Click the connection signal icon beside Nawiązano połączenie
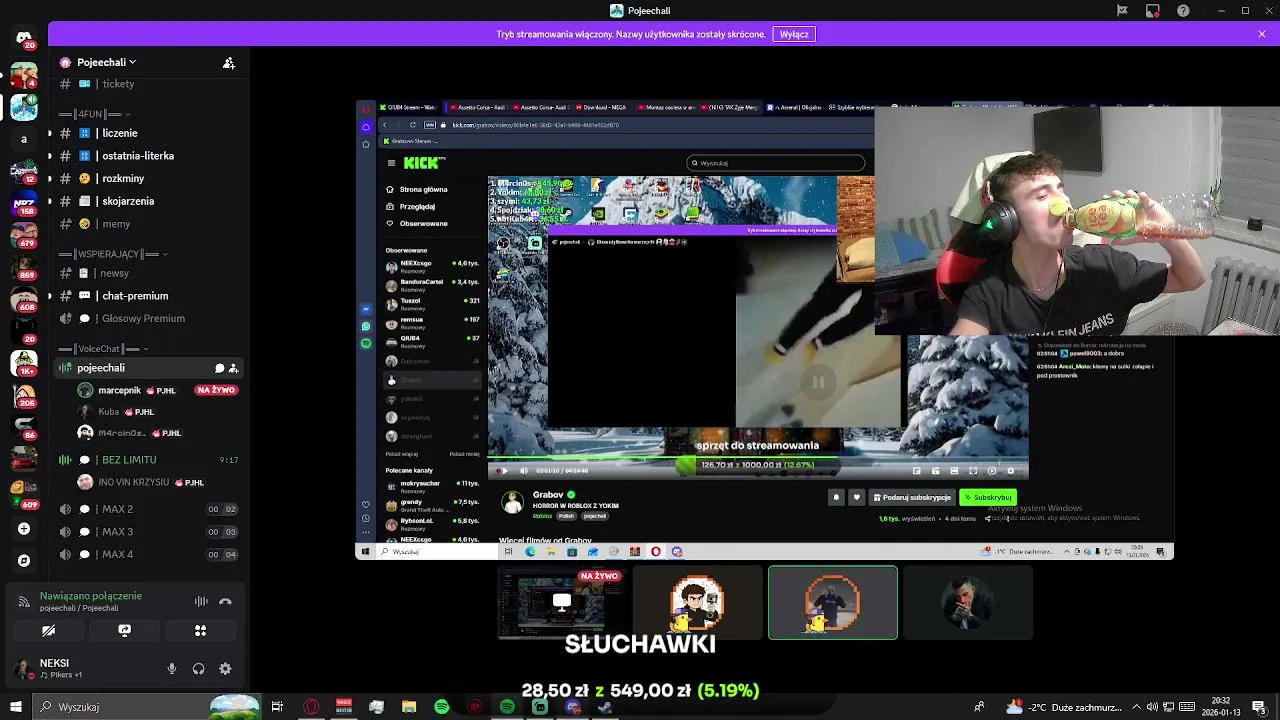Image resolution: width=1280 pixels, height=720 pixels. [24, 602]
